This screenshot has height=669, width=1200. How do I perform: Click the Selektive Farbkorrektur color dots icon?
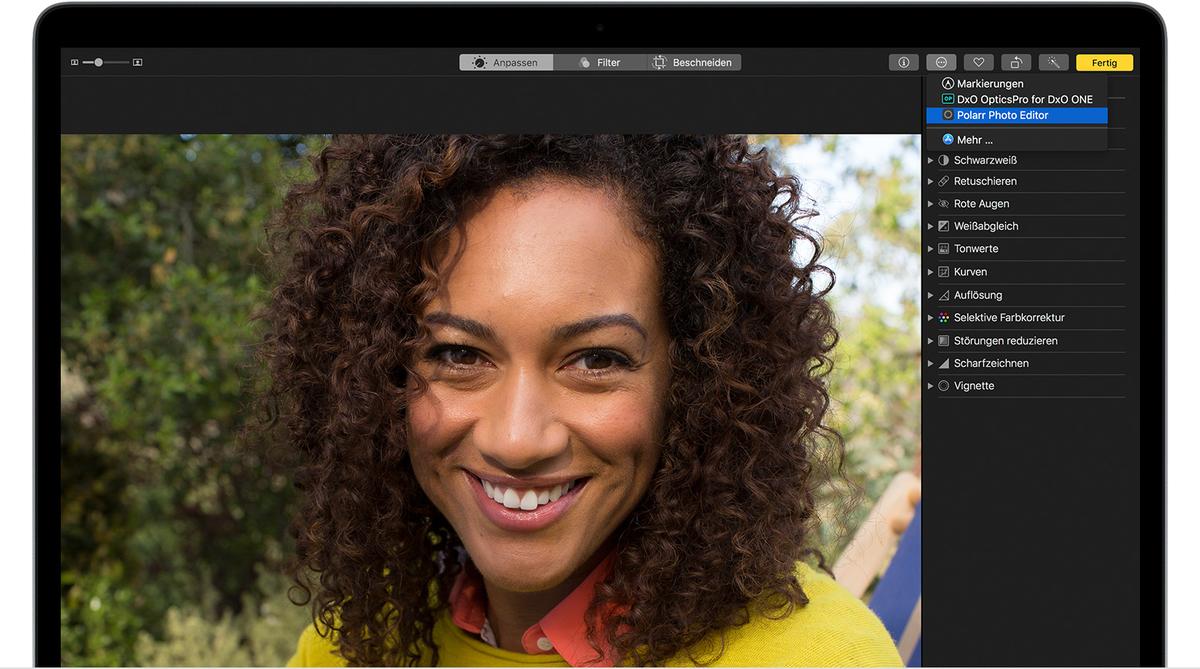click(943, 317)
